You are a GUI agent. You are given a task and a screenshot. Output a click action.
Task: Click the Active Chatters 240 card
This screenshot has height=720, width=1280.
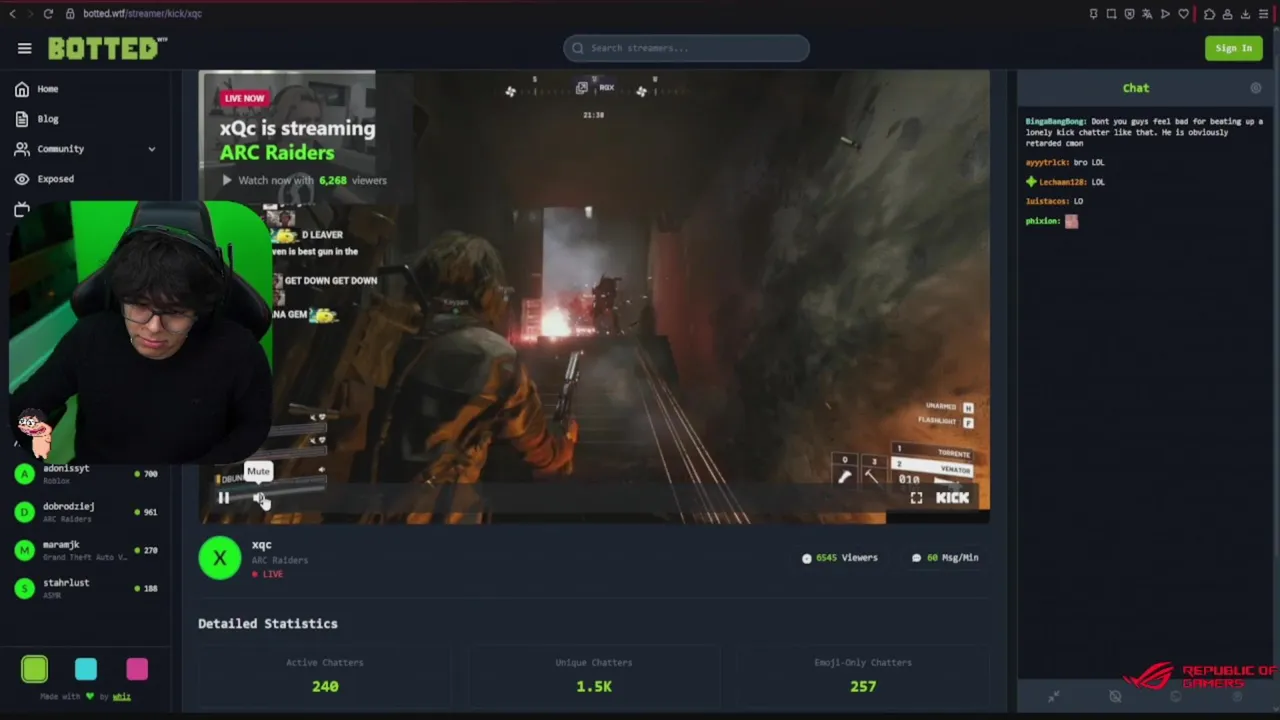[325, 676]
